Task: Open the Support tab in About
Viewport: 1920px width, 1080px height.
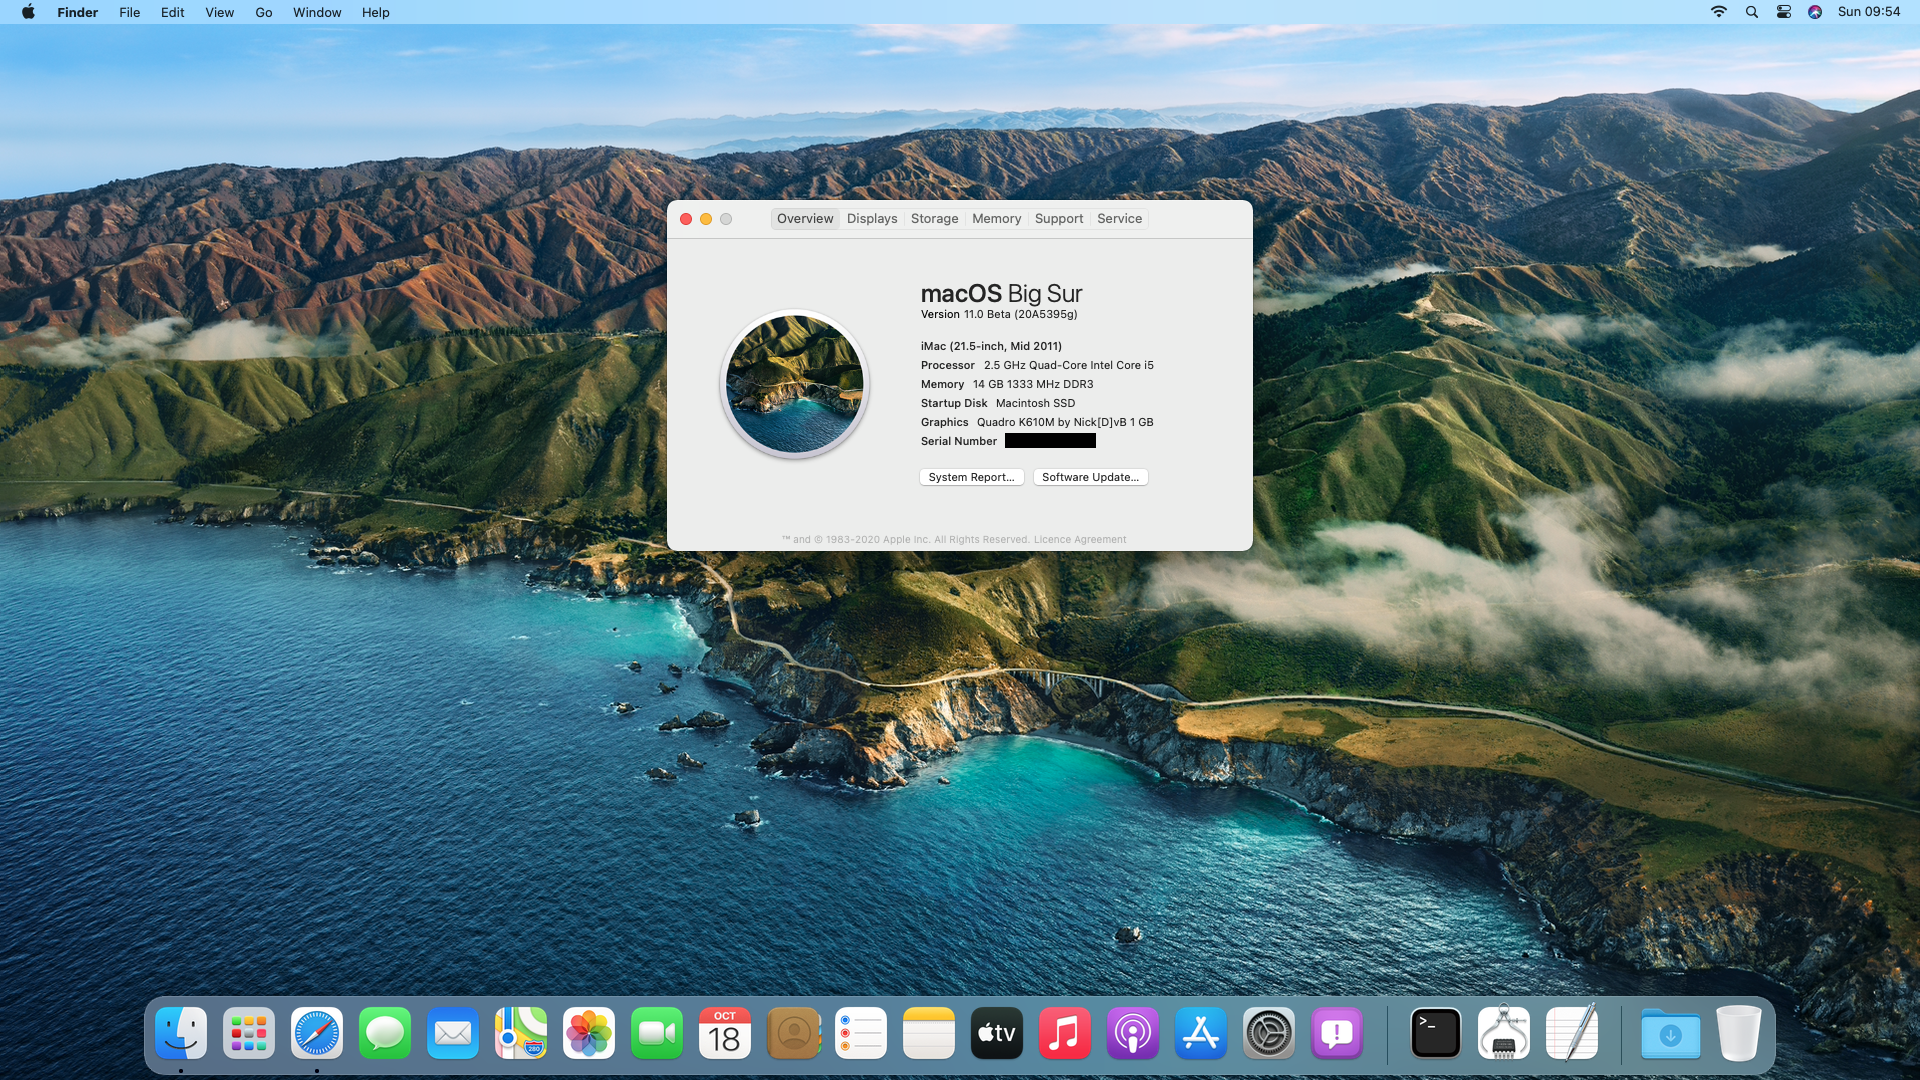Action: click(1058, 218)
